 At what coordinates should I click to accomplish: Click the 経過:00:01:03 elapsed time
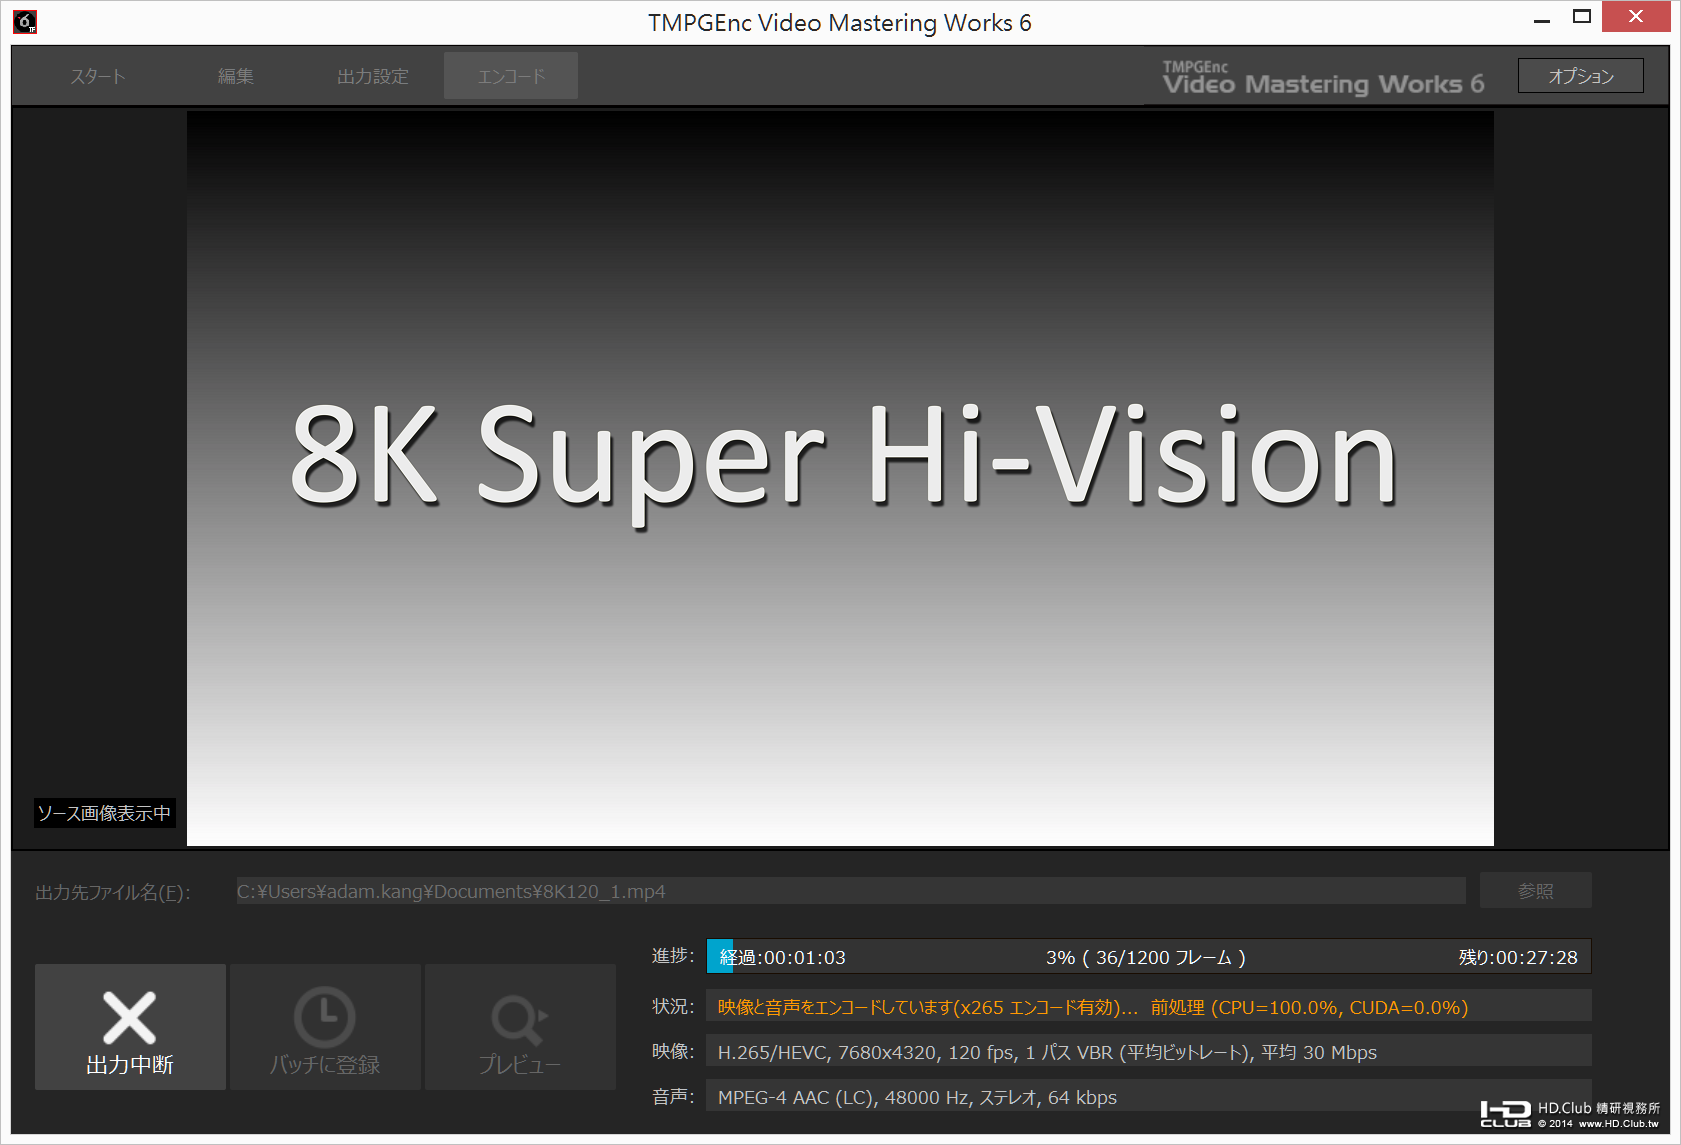(783, 957)
